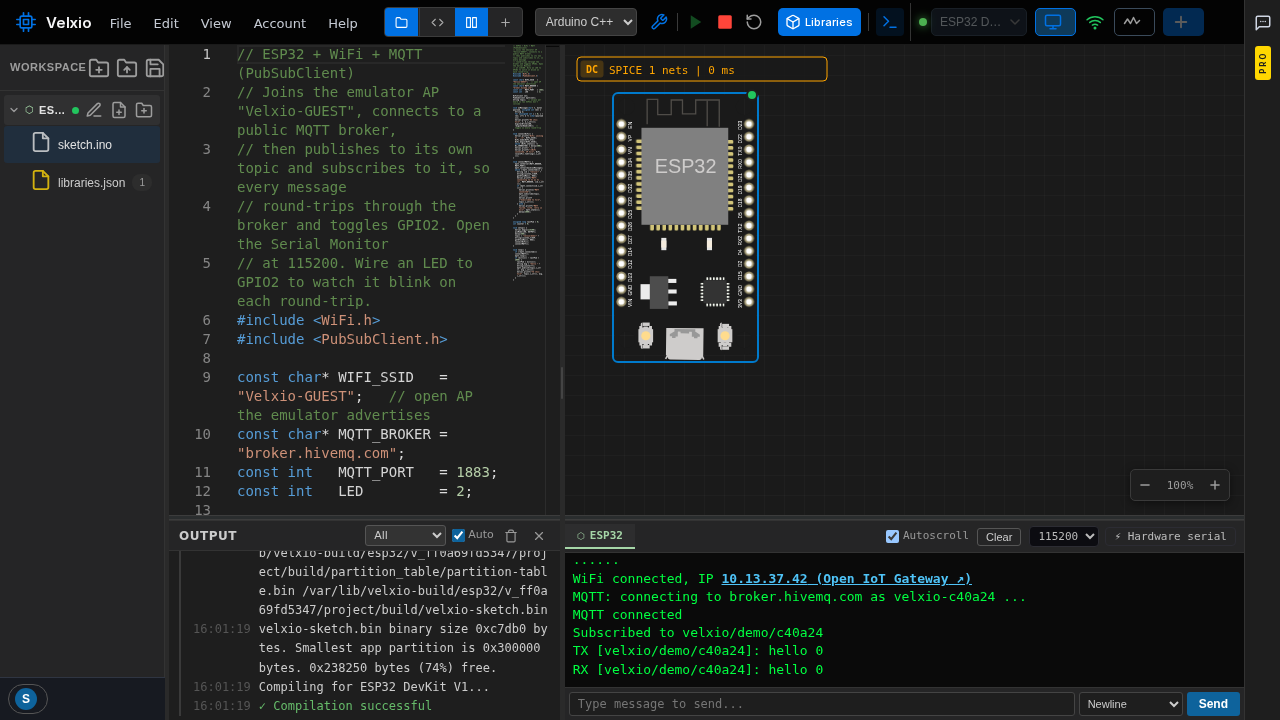1280x720 pixels.
Task: Open the Output filter All dropdown
Action: coord(405,536)
